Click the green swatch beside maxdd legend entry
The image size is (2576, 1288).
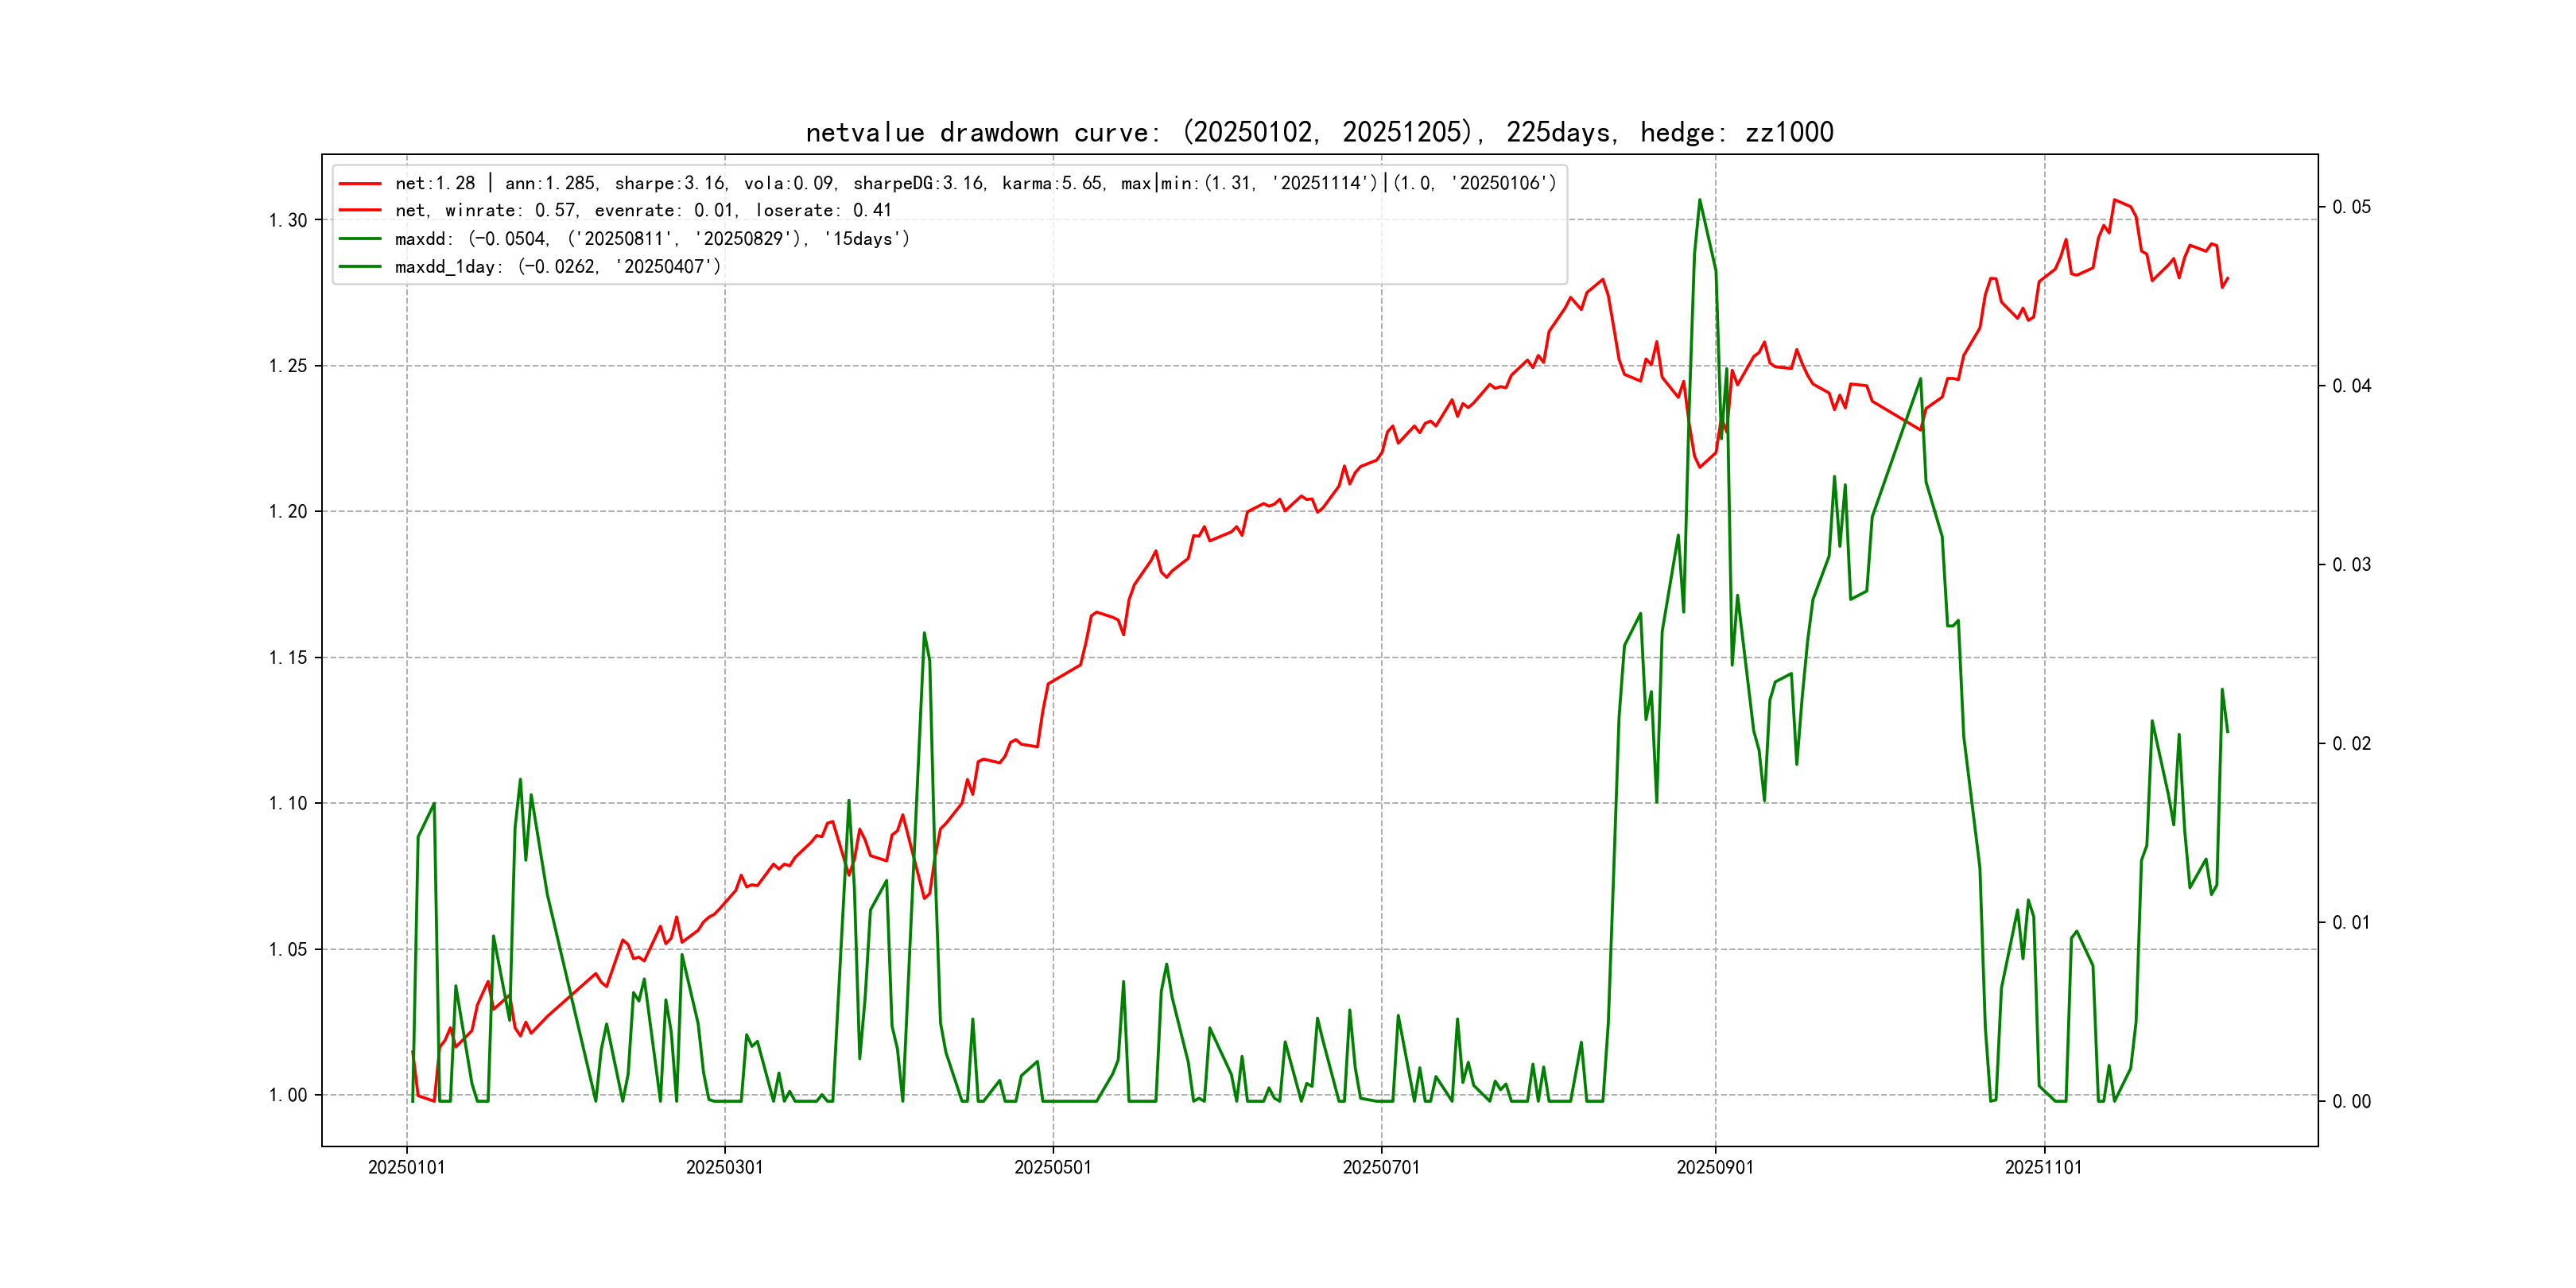click(x=360, y=239)
